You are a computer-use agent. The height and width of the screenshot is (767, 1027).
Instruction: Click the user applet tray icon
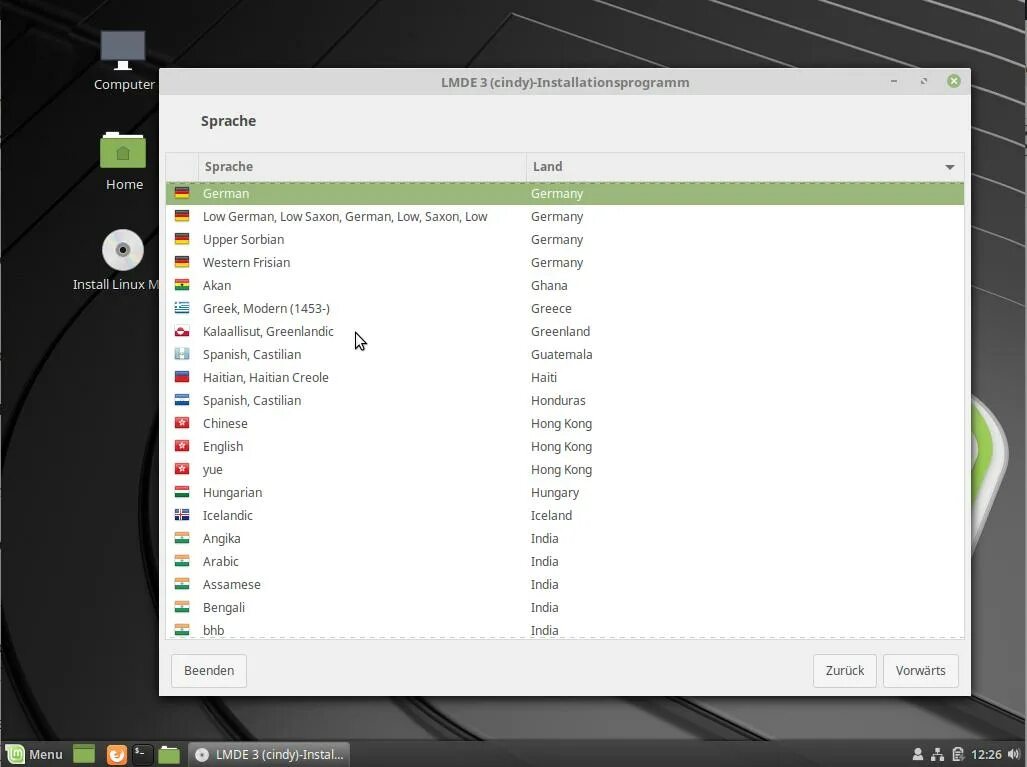918,754
